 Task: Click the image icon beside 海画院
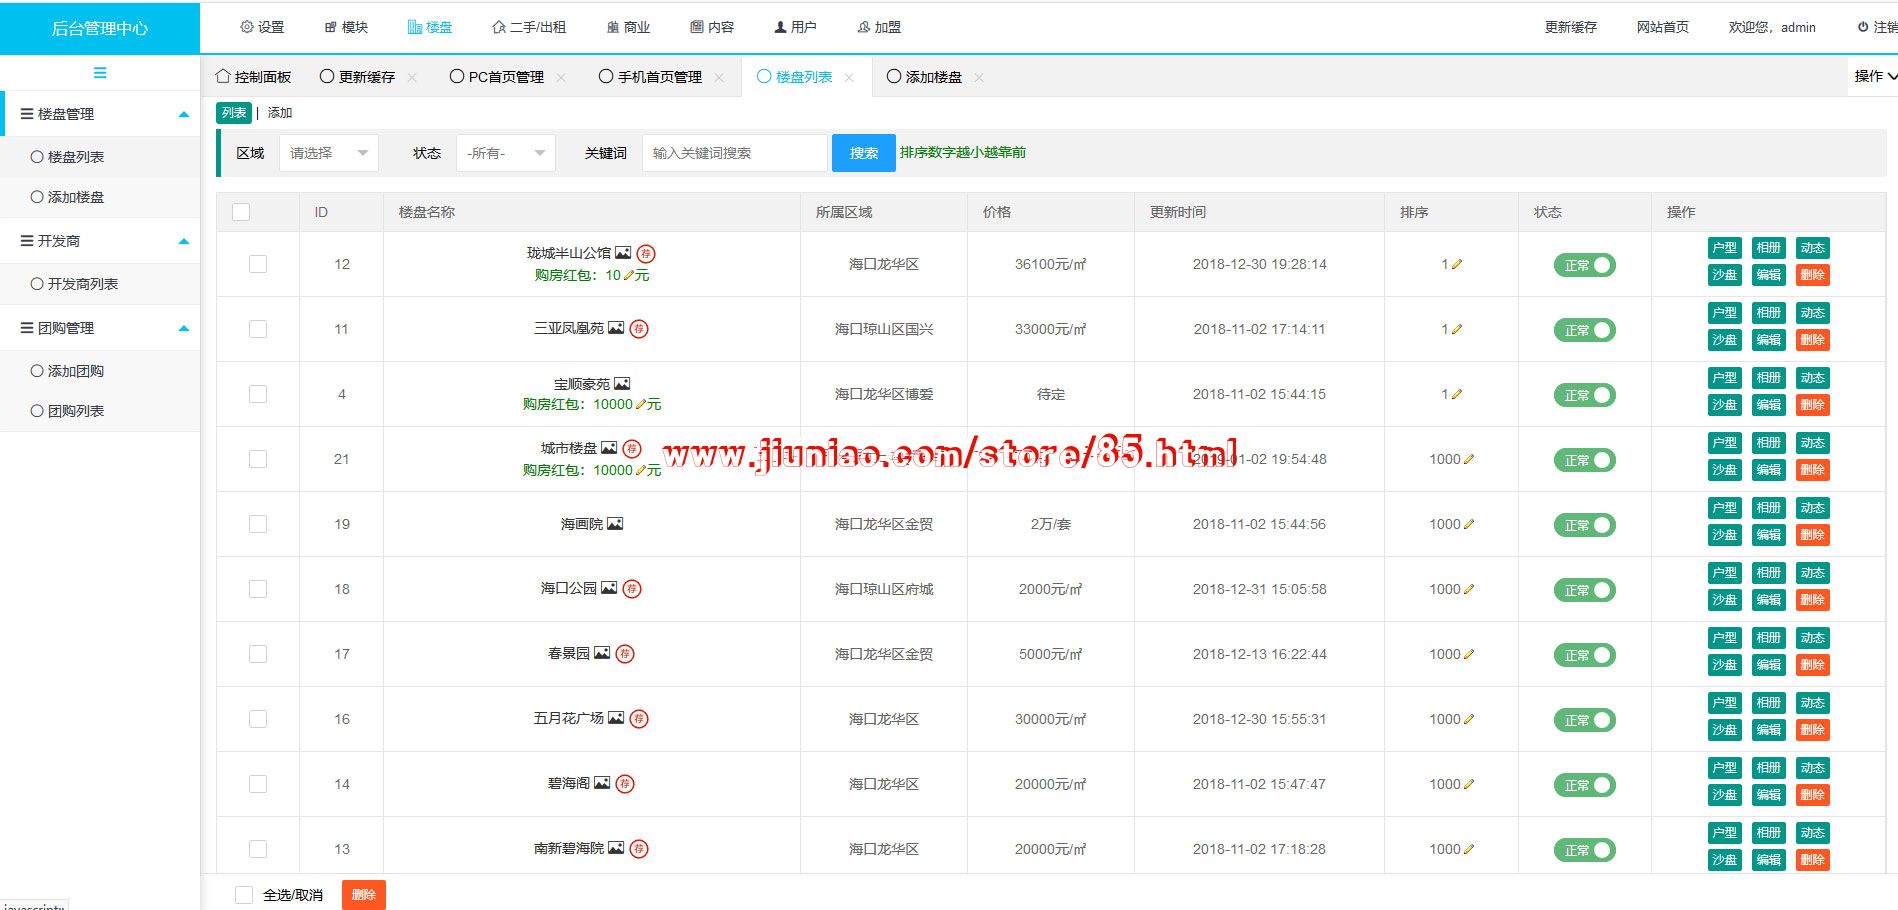pos(615,524)
